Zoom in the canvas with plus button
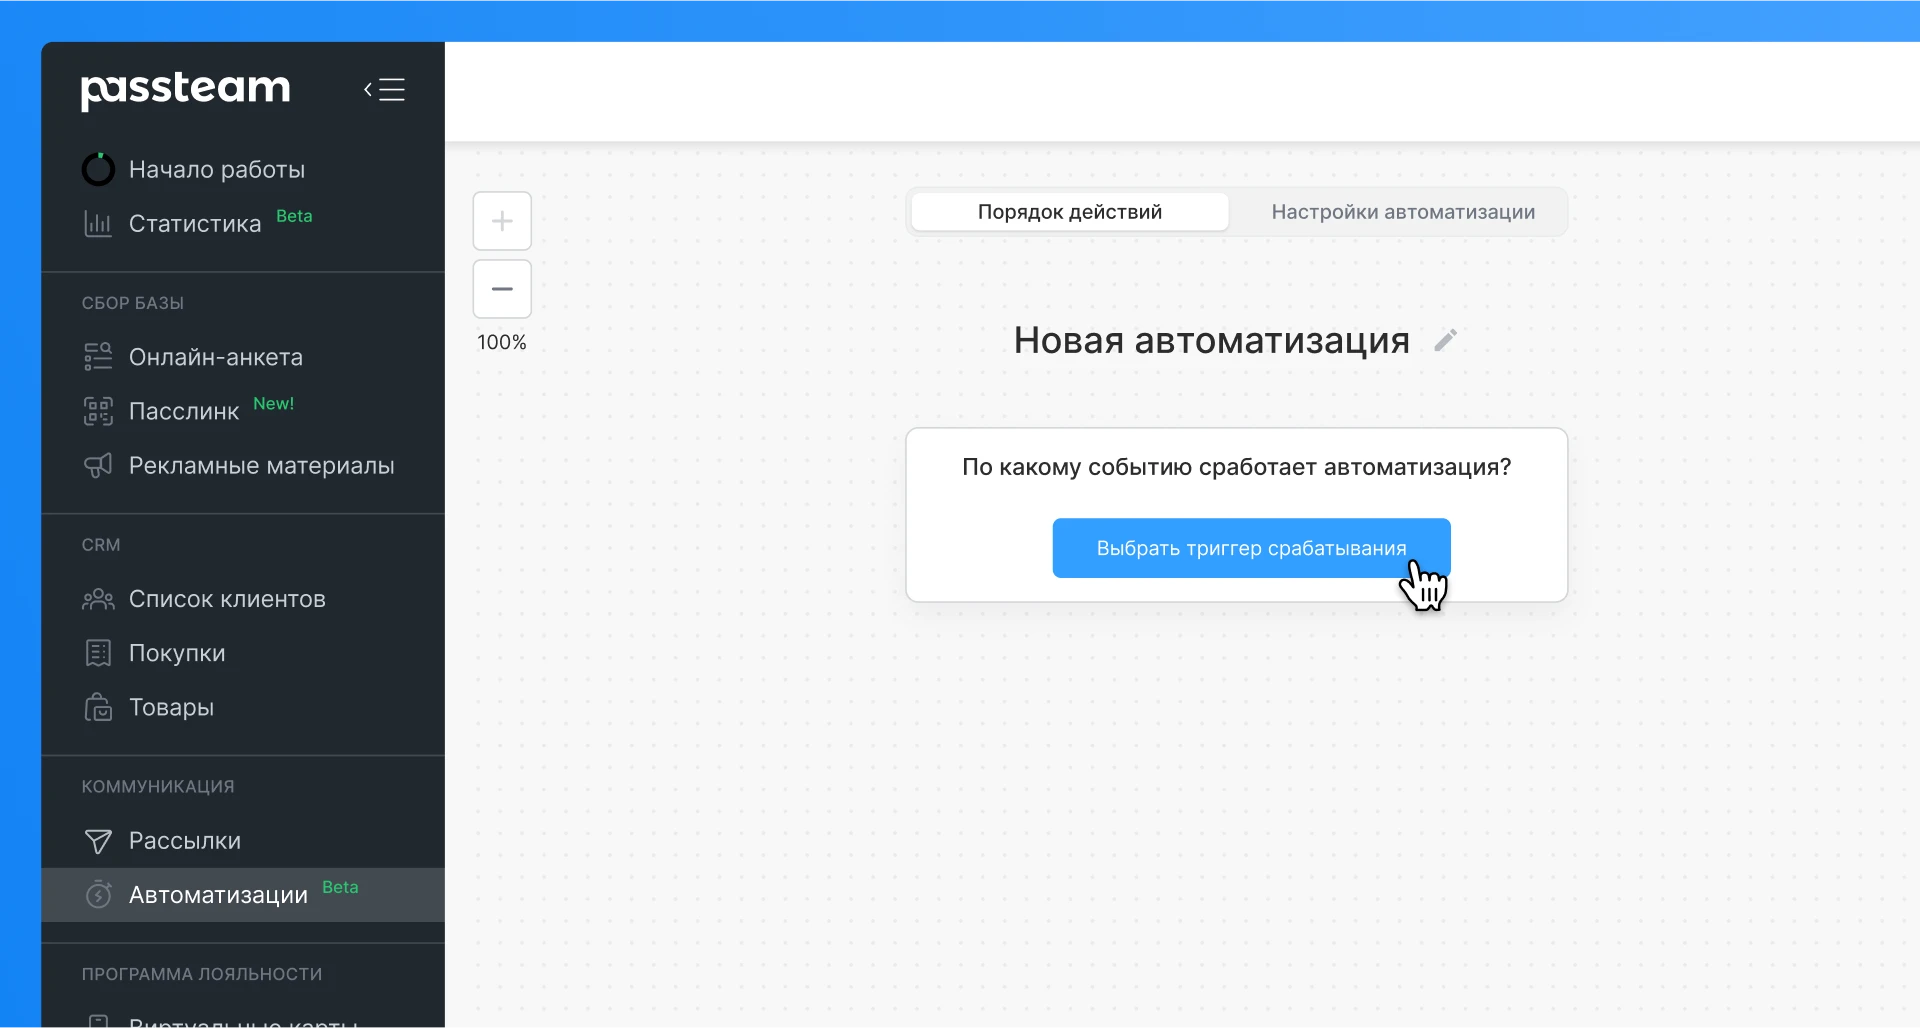This screenshot has width=1920, height=1028. click(502, 221)
